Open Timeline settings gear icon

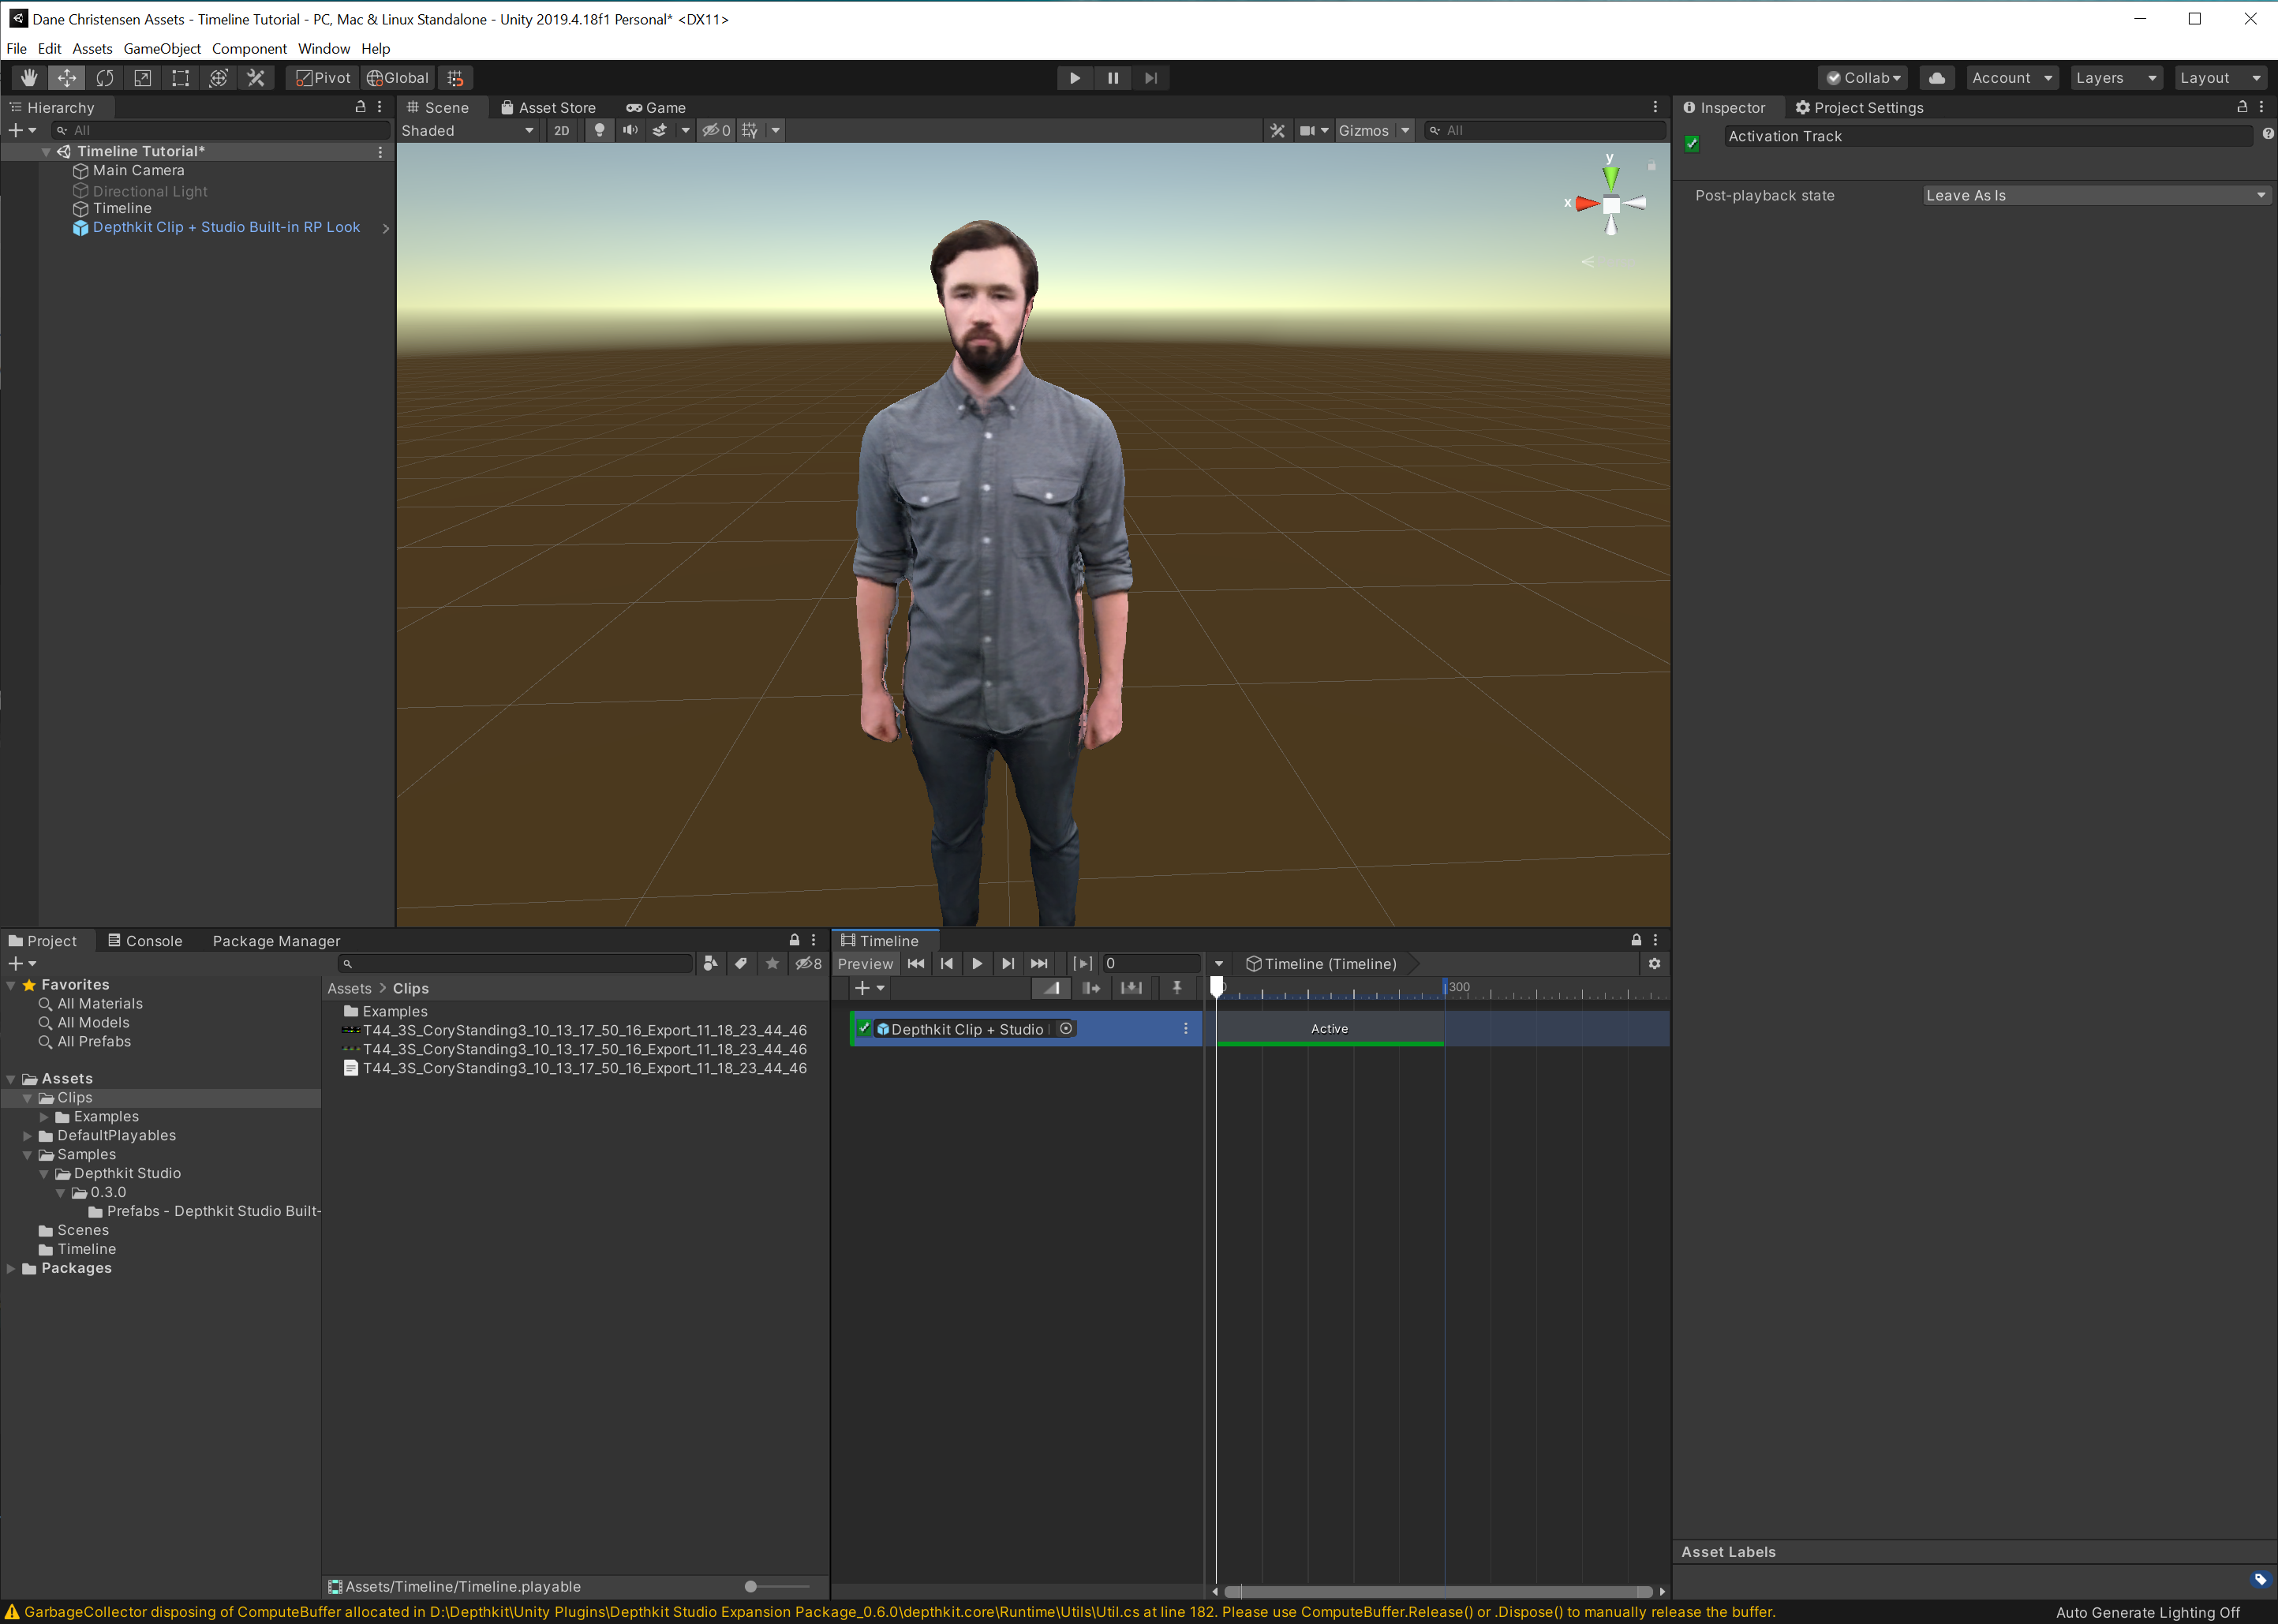click(x=1654, y=964)
